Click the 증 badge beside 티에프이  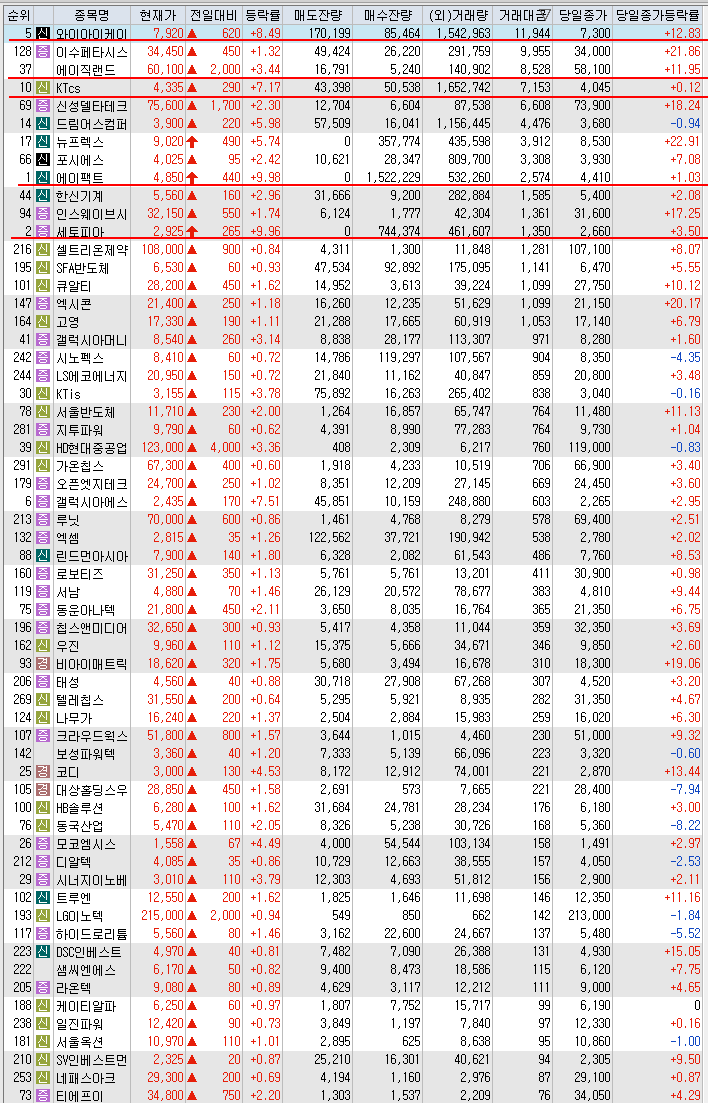[x=43, y=1095]
